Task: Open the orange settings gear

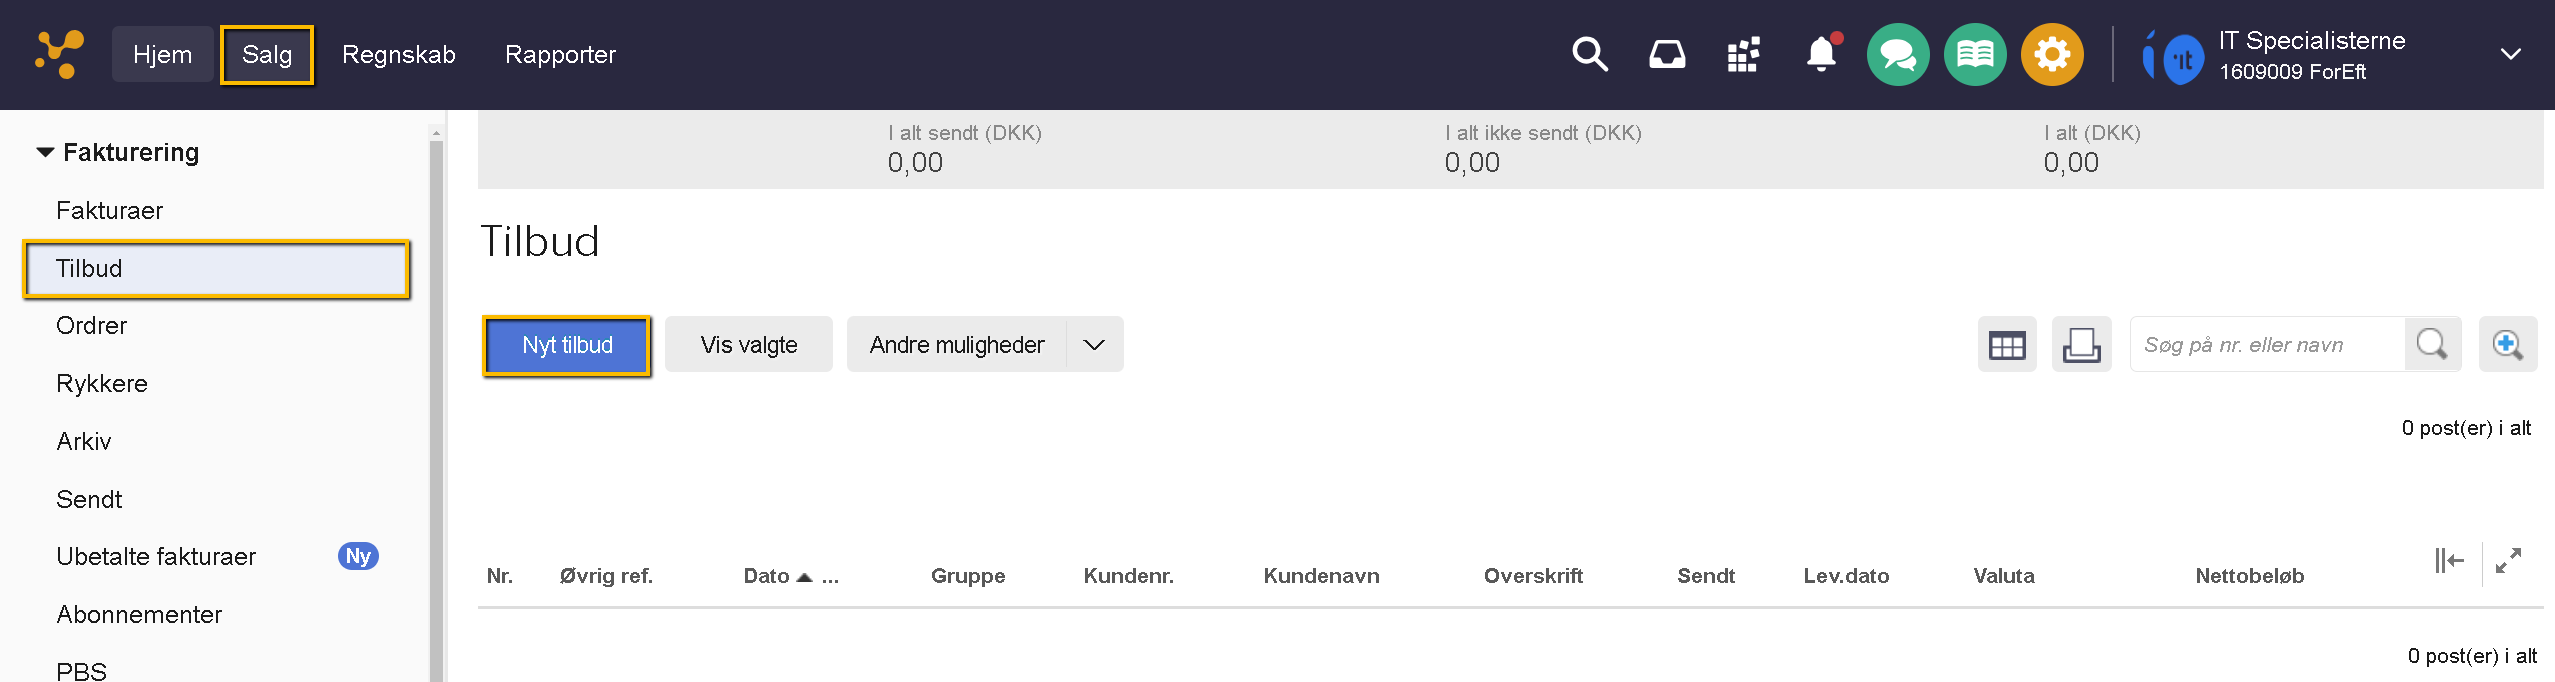Action: pos(2051,54)
